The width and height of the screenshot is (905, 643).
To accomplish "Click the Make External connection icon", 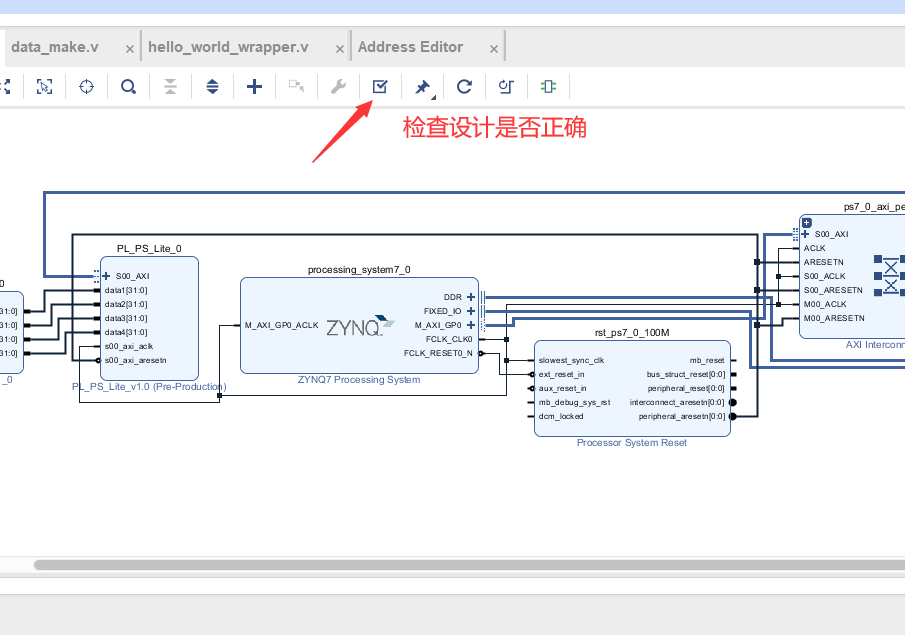I will click(x=297, y=87).
